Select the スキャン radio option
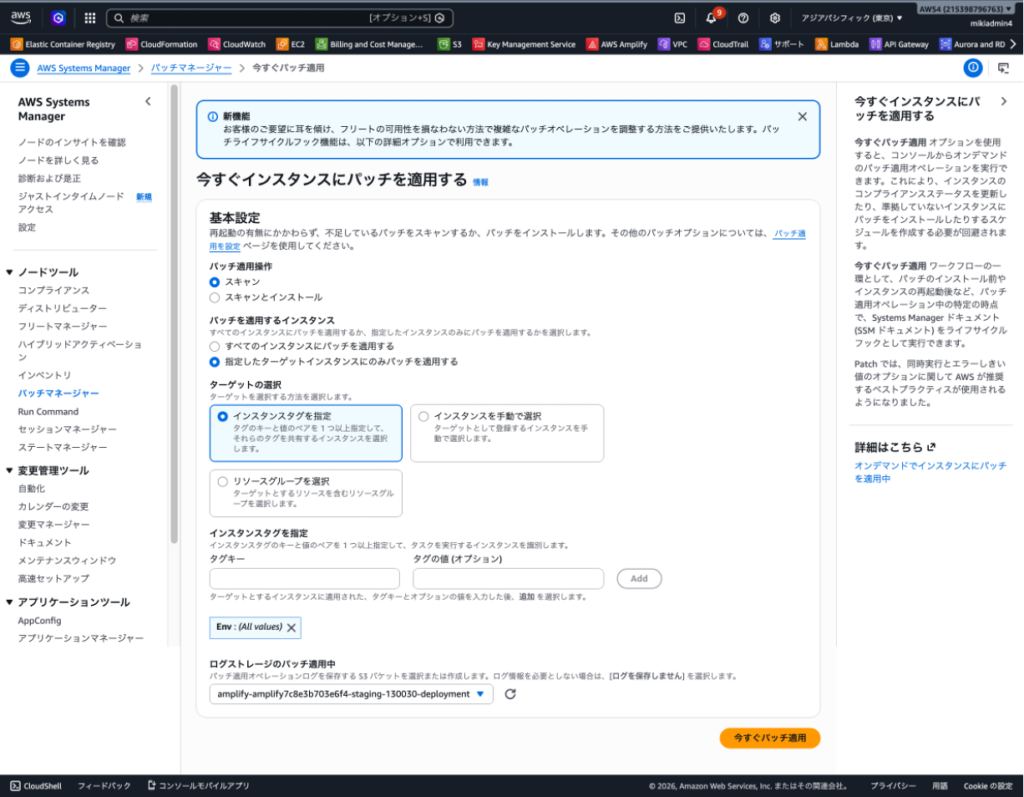Screen dimensions: 1024x797 click(x=214, y=282)
